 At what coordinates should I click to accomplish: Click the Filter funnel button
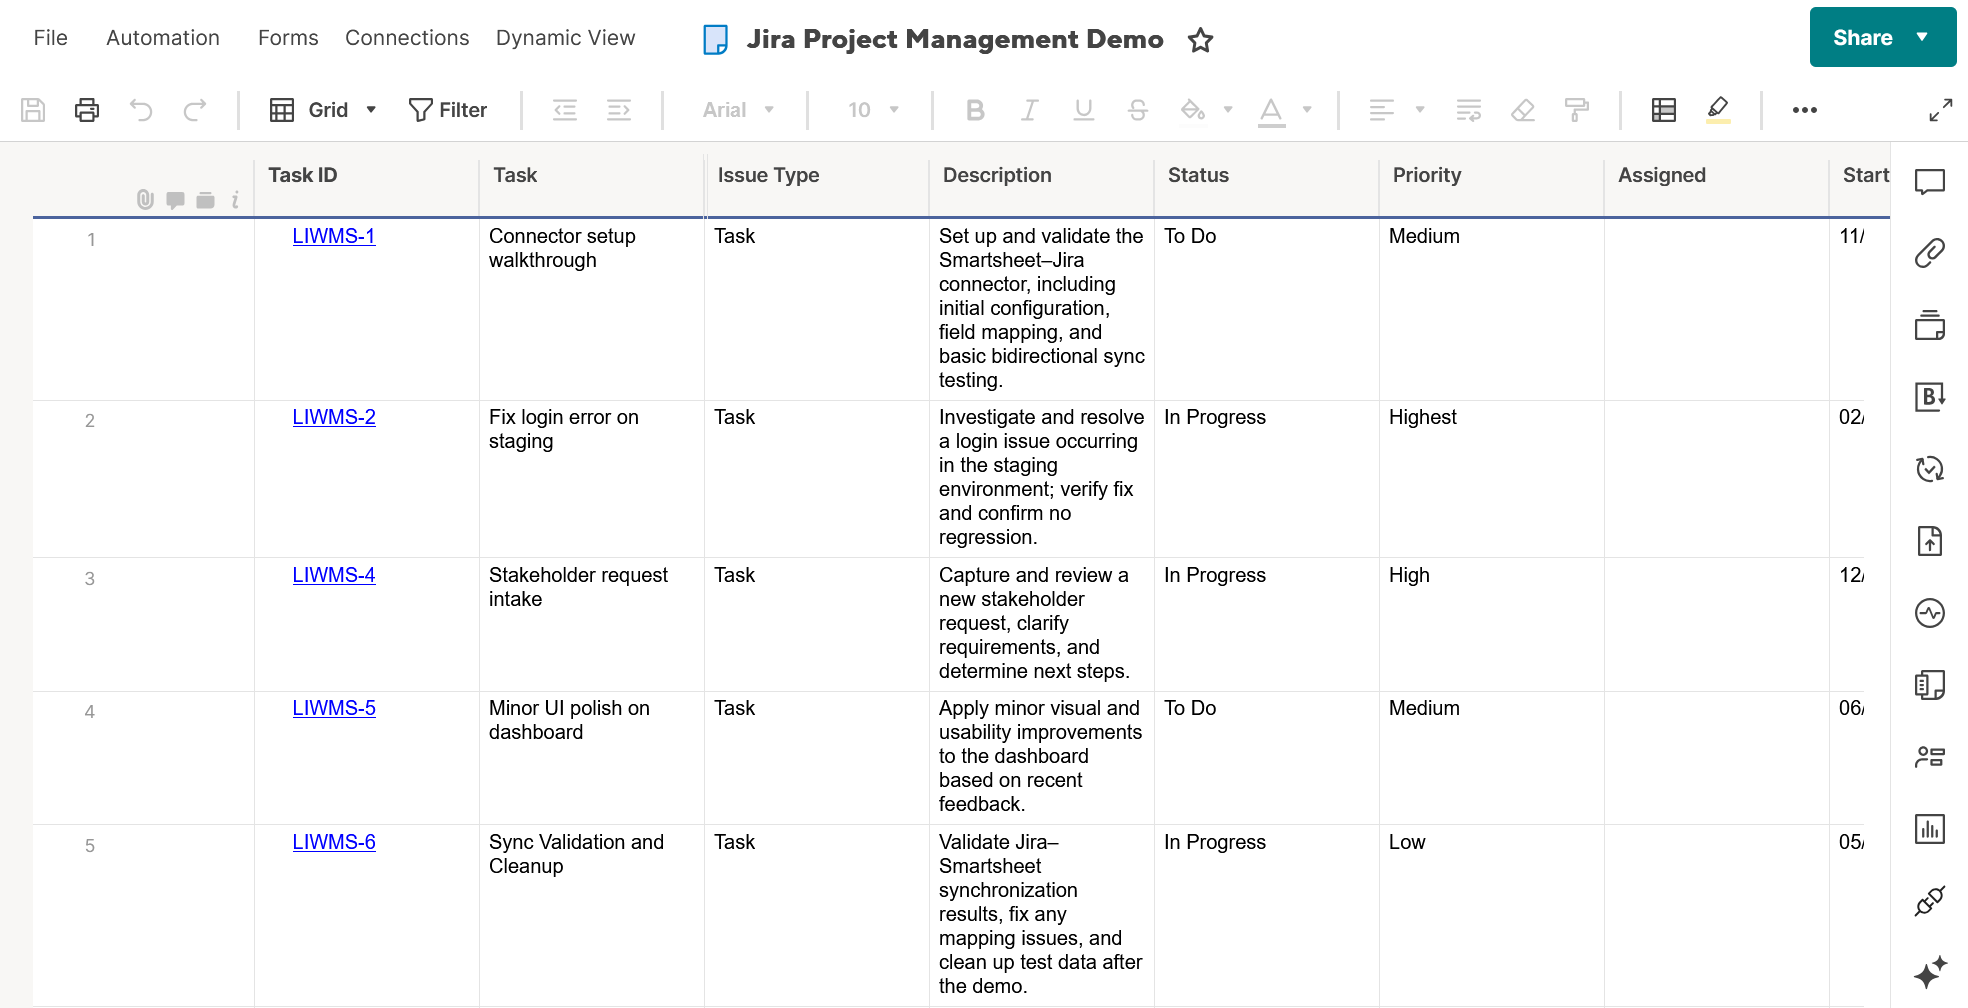(448, 110)
